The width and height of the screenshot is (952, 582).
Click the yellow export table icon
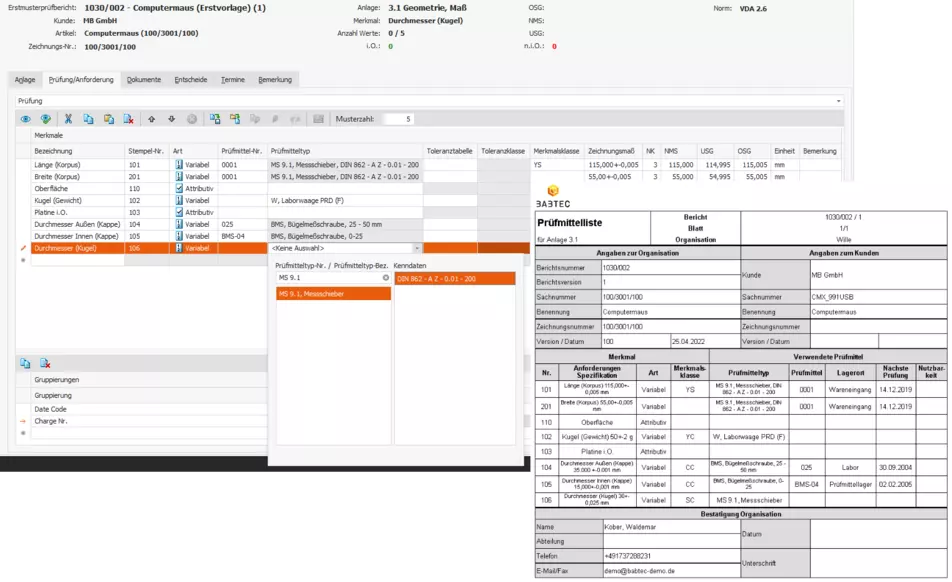coord(235,119)
